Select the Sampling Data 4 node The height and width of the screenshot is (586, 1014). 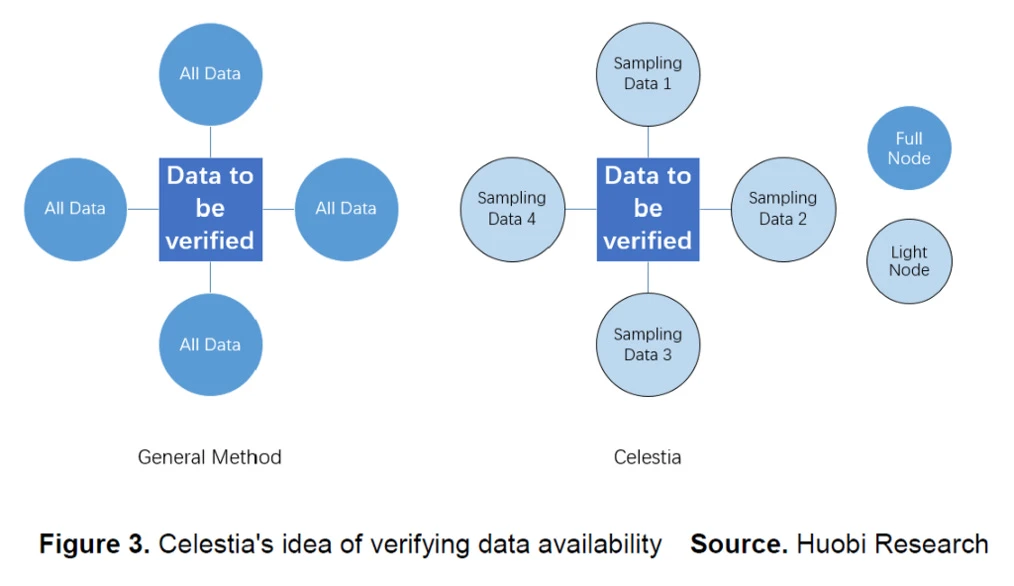point(512,209)
